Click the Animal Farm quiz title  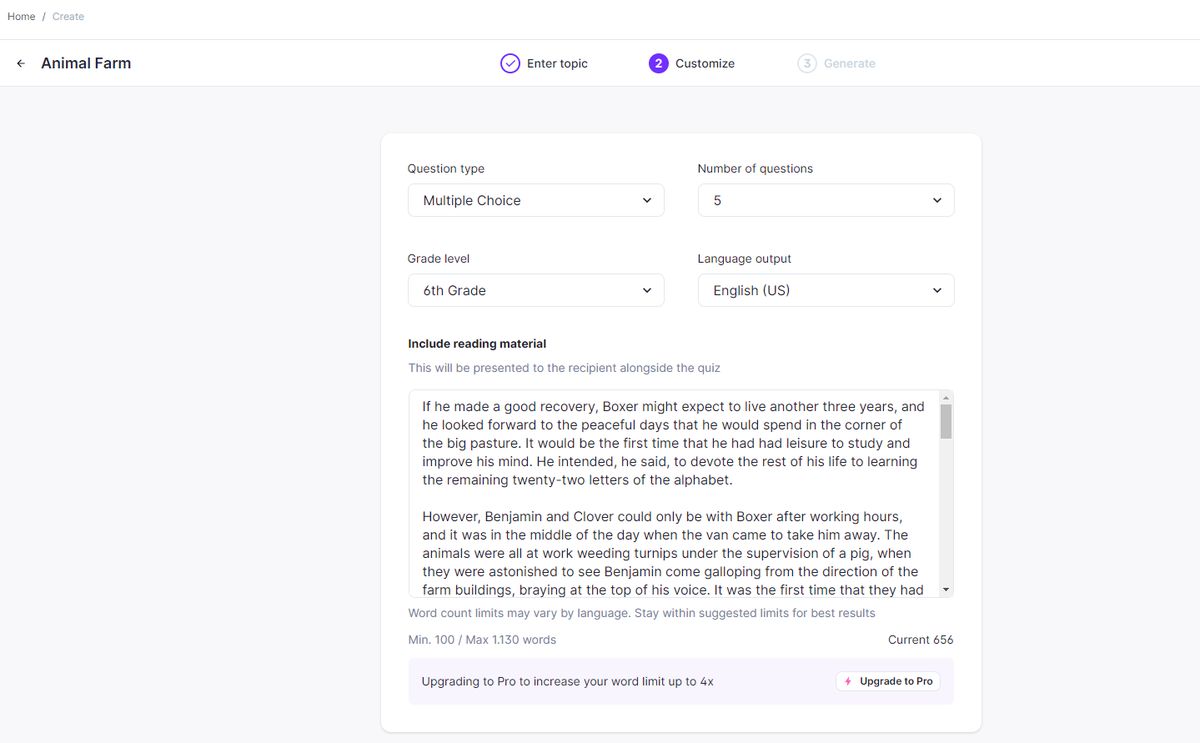86,63
